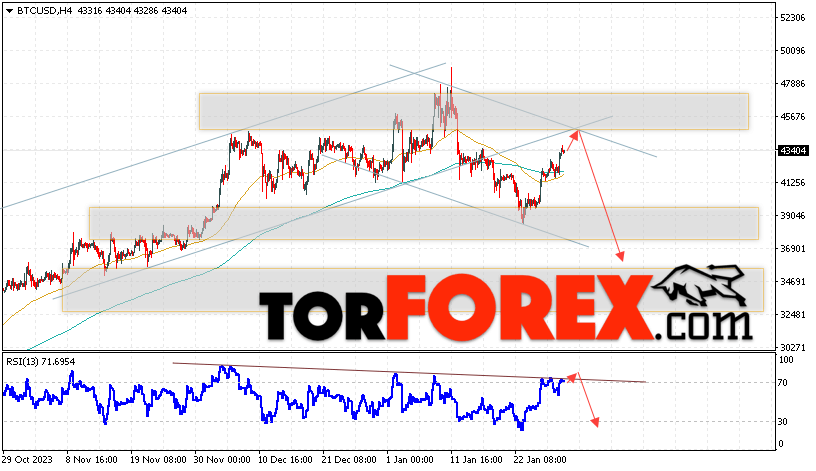Viewport: 816px width, 471px height.
Task: Select the 22 Jan 08:00 date label
Action: (x=540, y=460)
